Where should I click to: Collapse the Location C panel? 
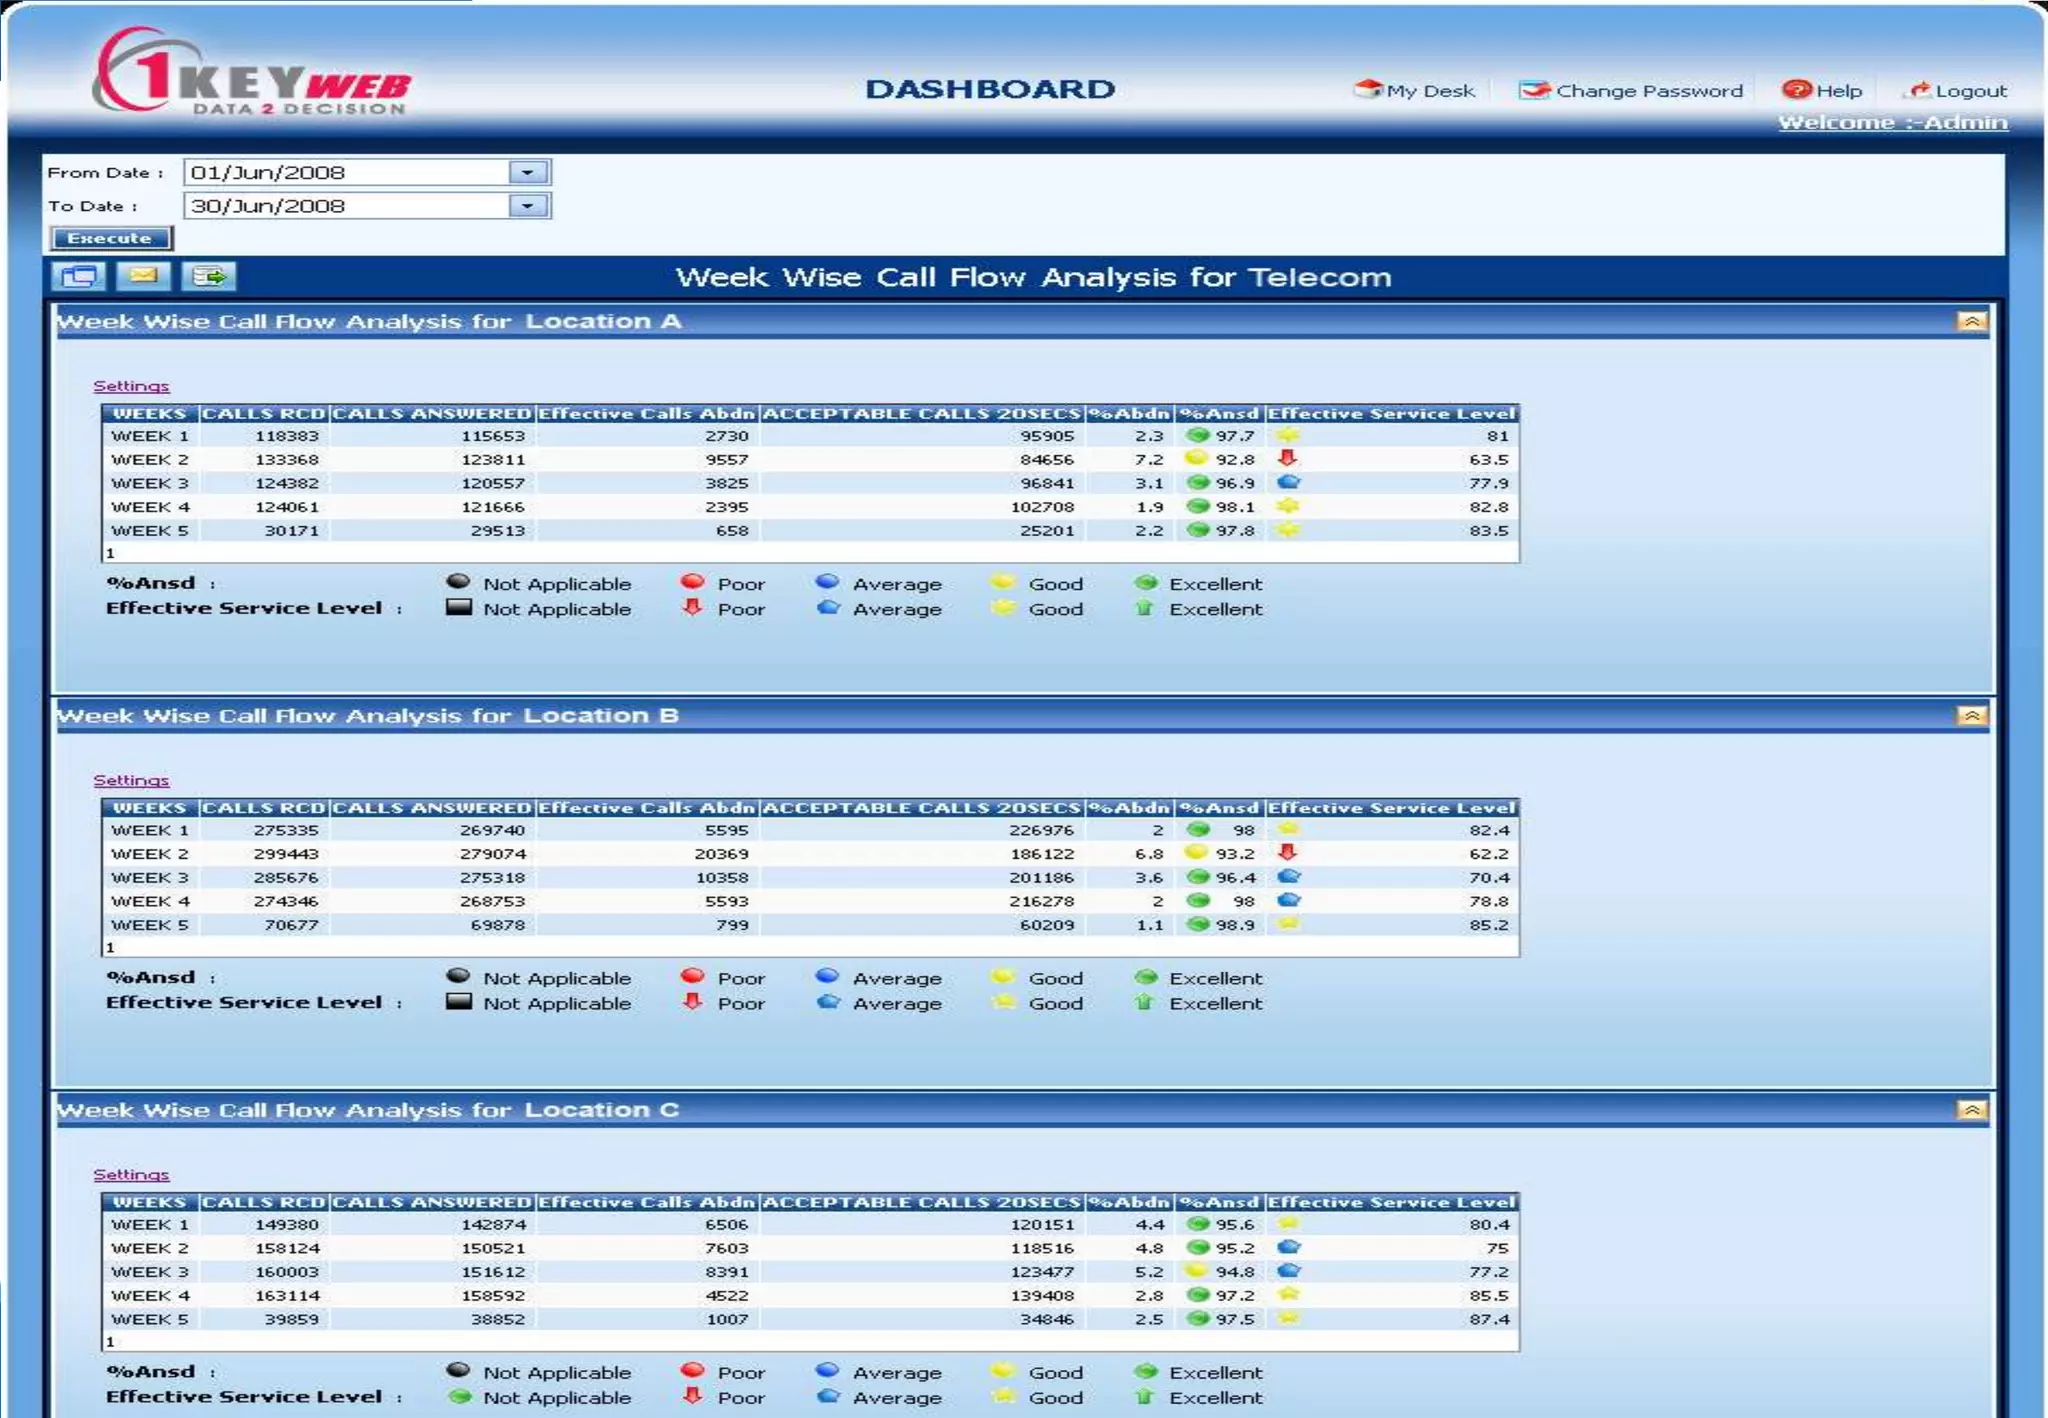pos(1971,1110)
